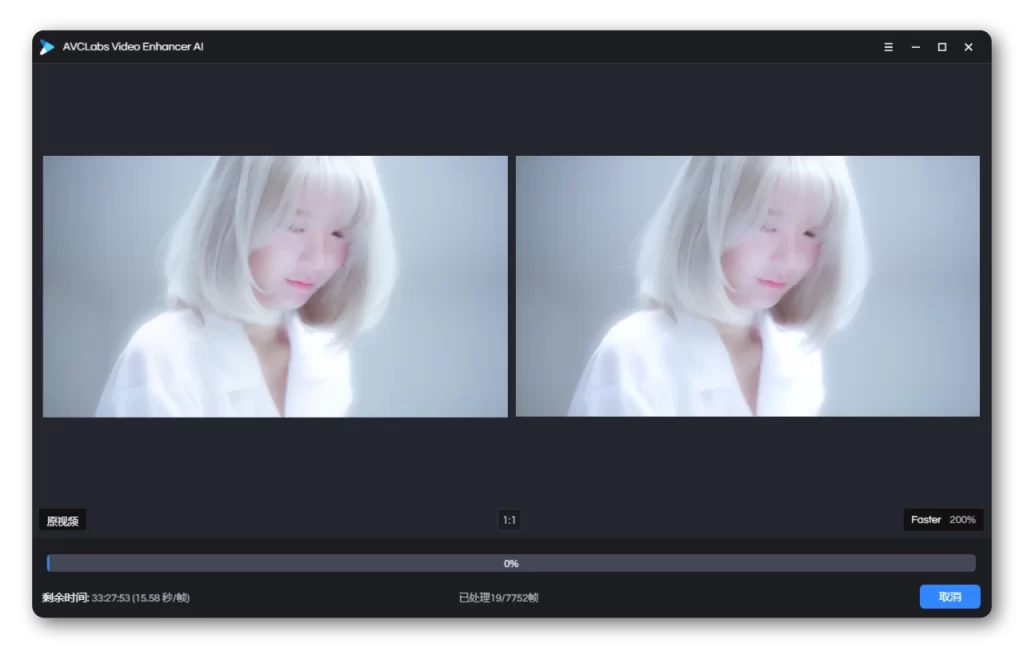The height and width of the screenshot is (648, 1024).
Task: Click the 剩余时间 remaining time text
Action: (x=65, y=598)
